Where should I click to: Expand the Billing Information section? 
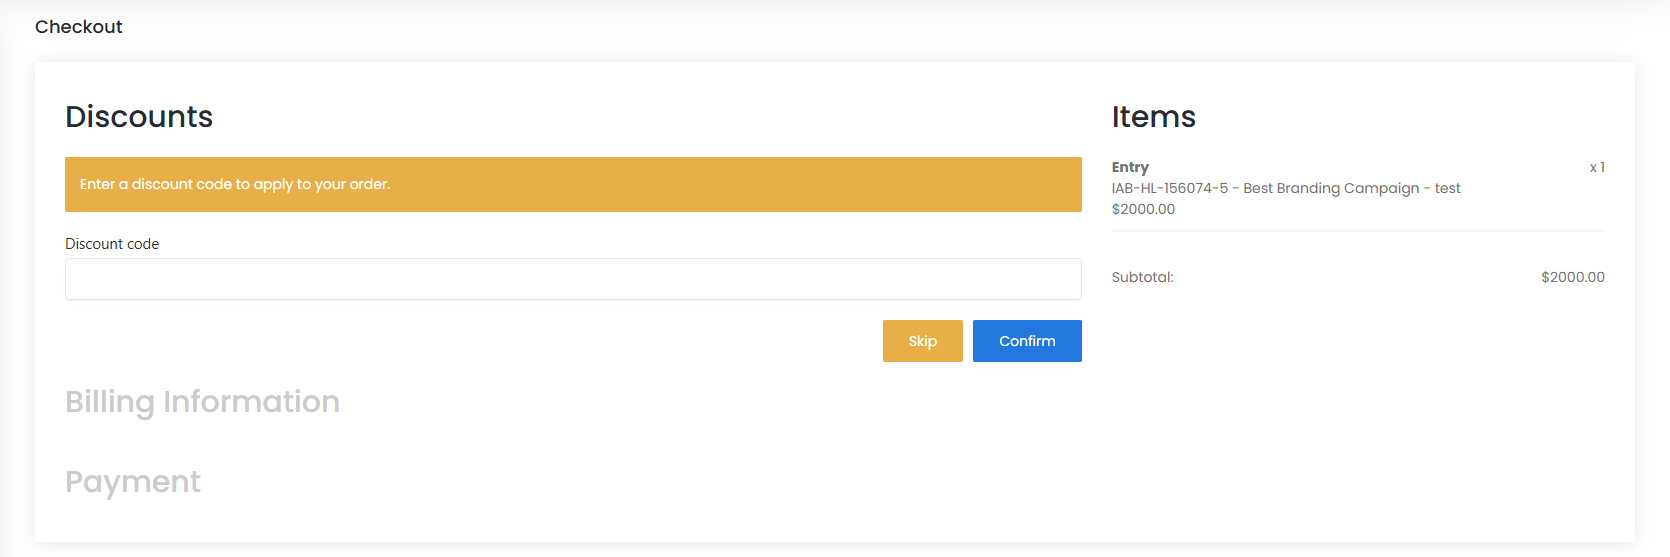point(202,402)
